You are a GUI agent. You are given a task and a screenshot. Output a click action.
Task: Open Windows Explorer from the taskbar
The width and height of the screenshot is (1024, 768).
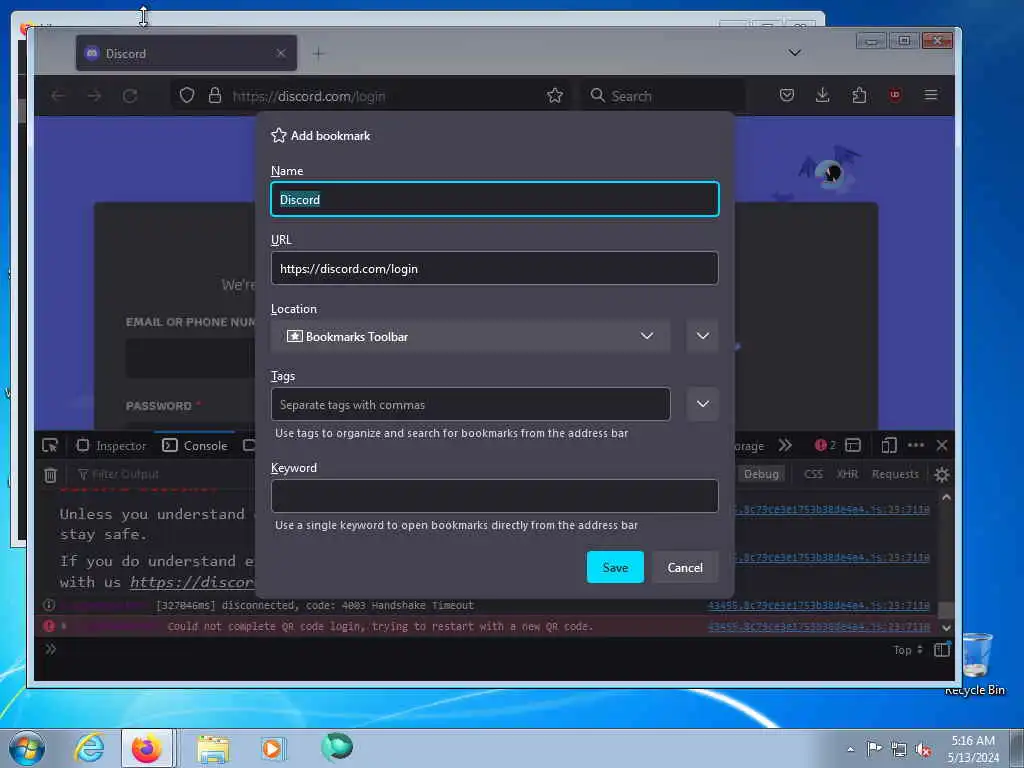point(213,749)
